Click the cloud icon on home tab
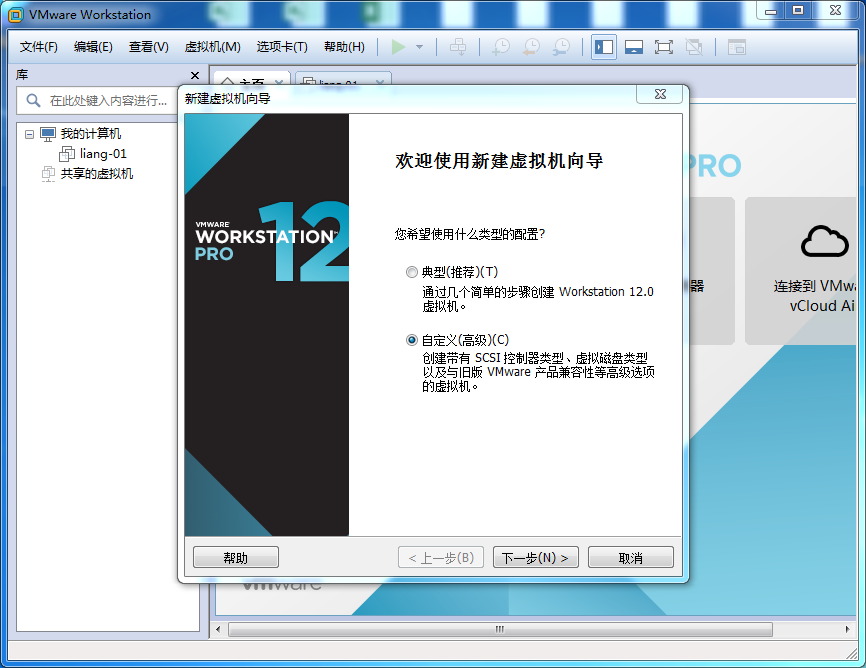The width and height of the screenshot is (866, 668). click(x=825, y=241)
